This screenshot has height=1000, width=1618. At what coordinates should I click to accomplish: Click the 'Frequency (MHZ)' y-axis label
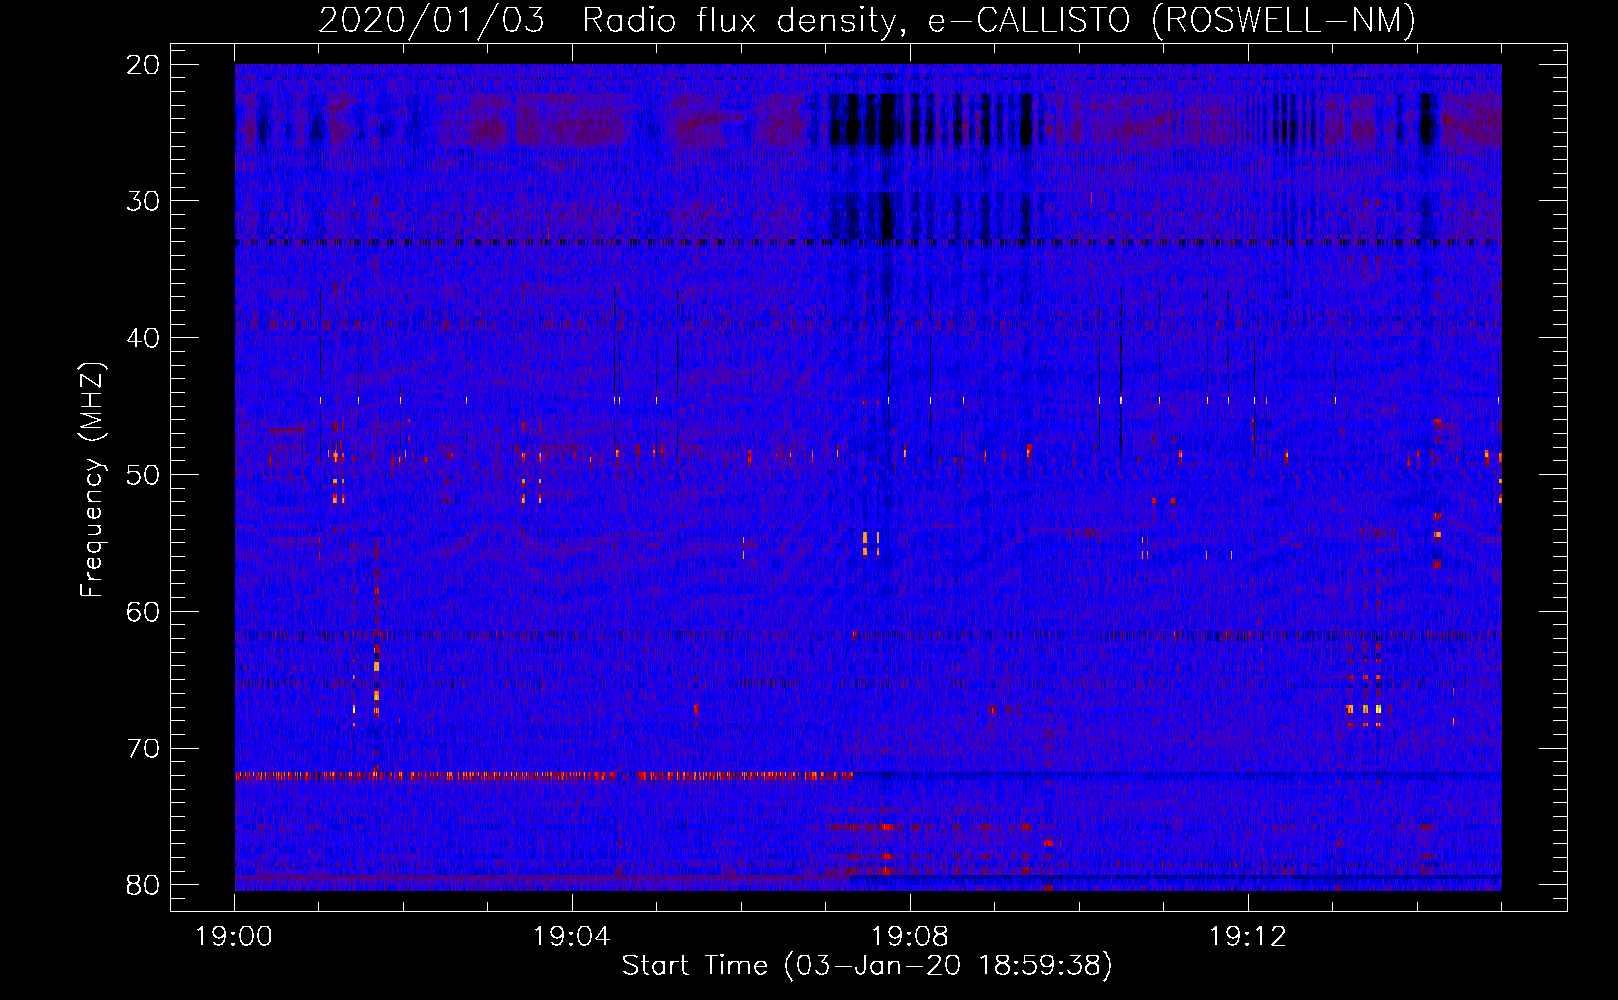pos(92,480)
